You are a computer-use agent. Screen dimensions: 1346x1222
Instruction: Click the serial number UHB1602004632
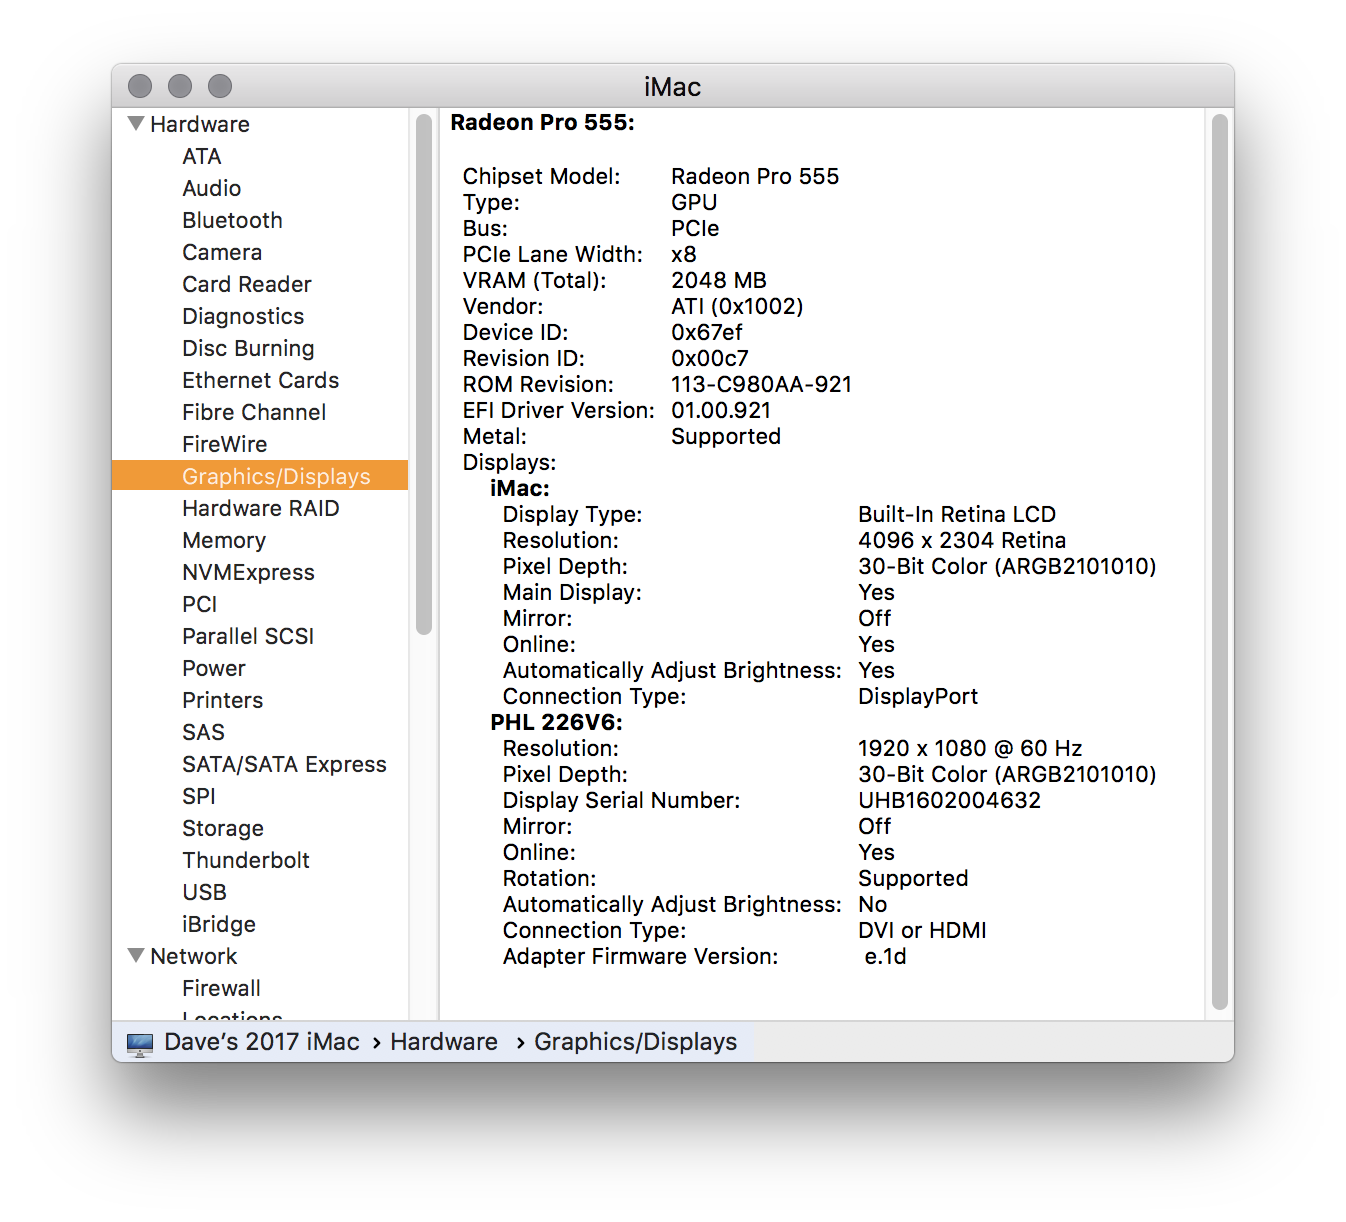point(950,800)
